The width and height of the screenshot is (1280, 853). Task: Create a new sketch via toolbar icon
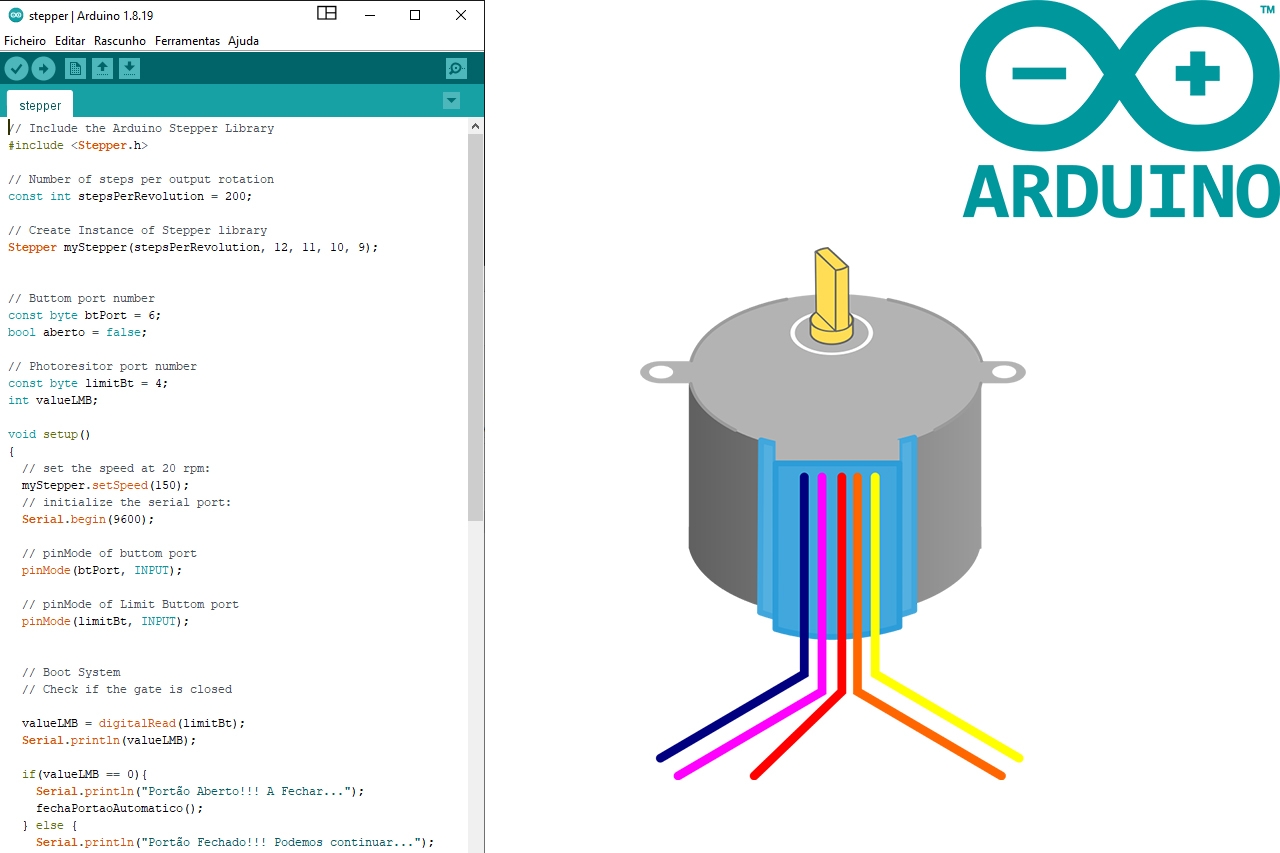pyautogui.click(x=75, y=68)
